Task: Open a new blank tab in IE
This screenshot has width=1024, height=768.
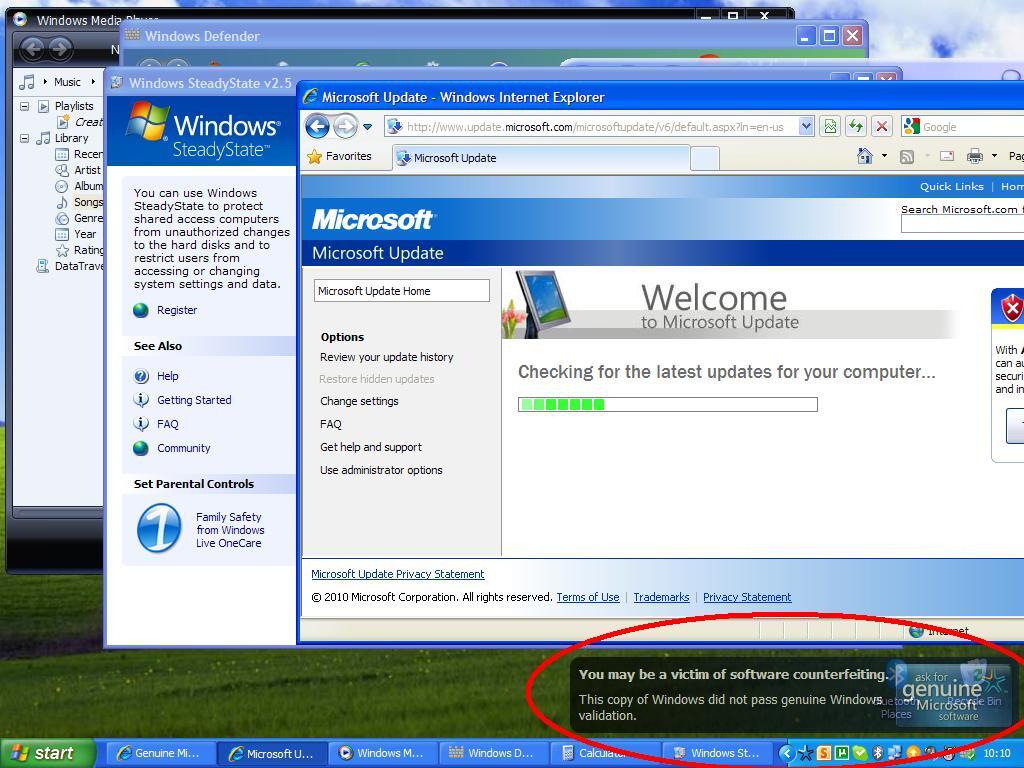Action: pyautogui.click(x=705, y=159)
